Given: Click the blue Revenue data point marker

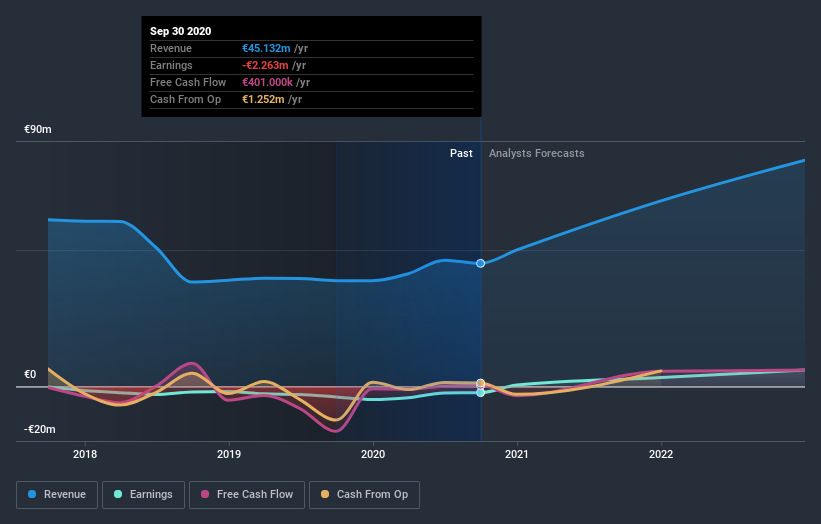Looking at the screenshot, I should click(x=481, y=263).
